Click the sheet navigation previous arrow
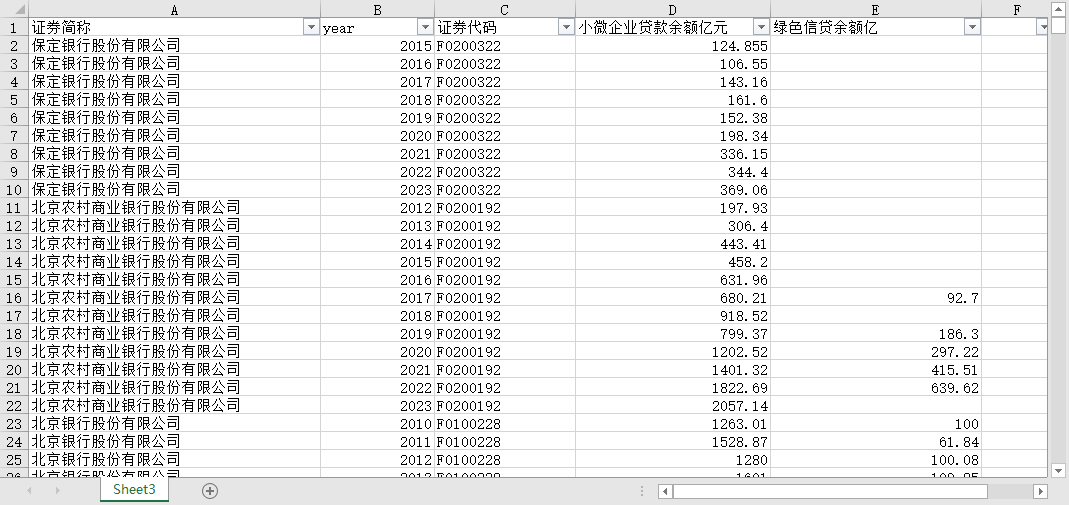This screenshot has height=505, width=1069. tap(29, 491)
